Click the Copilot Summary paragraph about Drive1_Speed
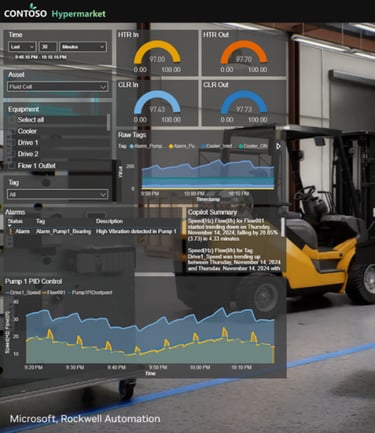 coord(234,259)
